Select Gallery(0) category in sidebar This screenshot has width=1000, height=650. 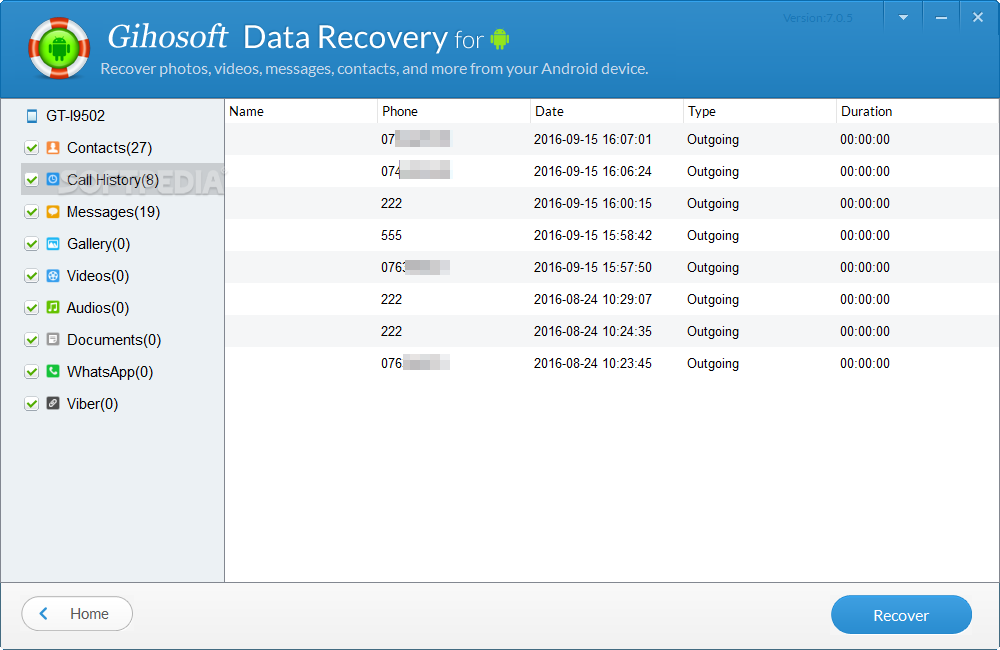click(98, 244)
